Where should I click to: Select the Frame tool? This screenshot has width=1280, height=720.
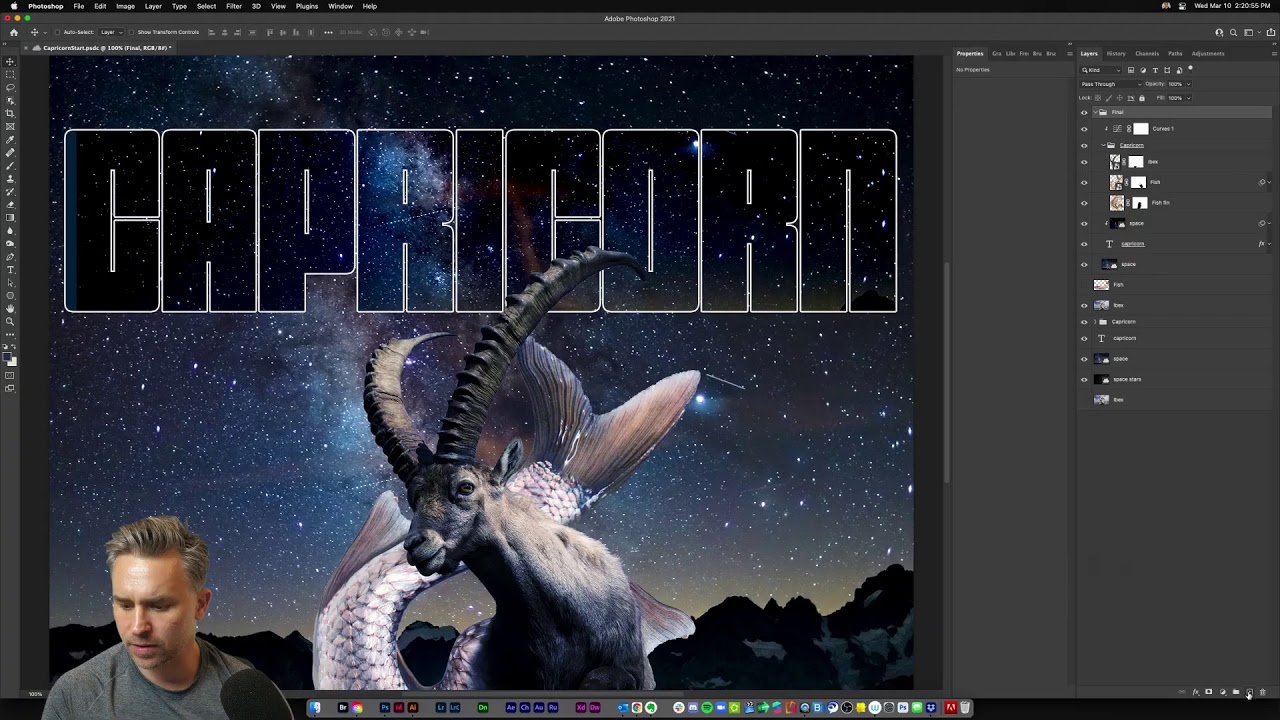coord(10,125)
